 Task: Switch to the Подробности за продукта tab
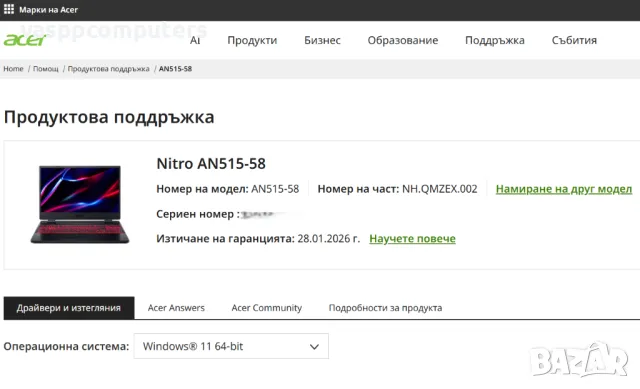tap(385, 308)
